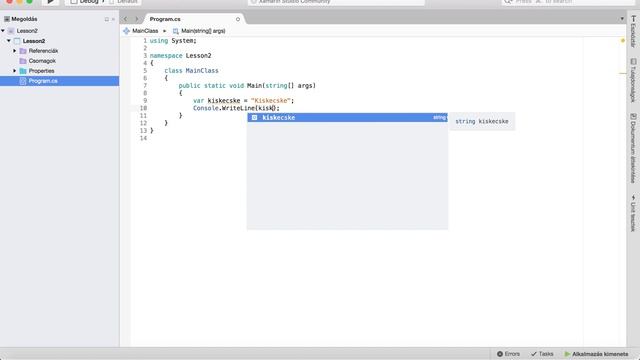640x360 pixels.
Task: Navigate back with the left arrow
Action: tap(125, 19)
